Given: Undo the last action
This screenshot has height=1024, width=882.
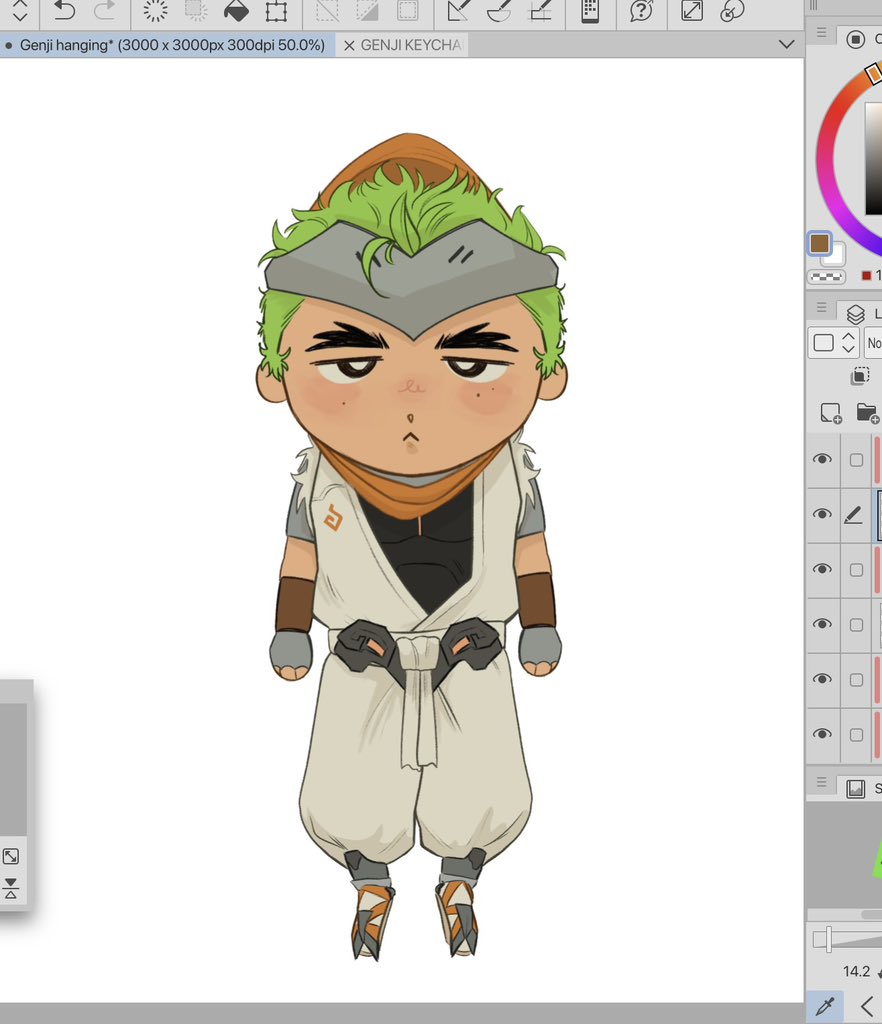Looking at the screenshot, I should [64, 11].
